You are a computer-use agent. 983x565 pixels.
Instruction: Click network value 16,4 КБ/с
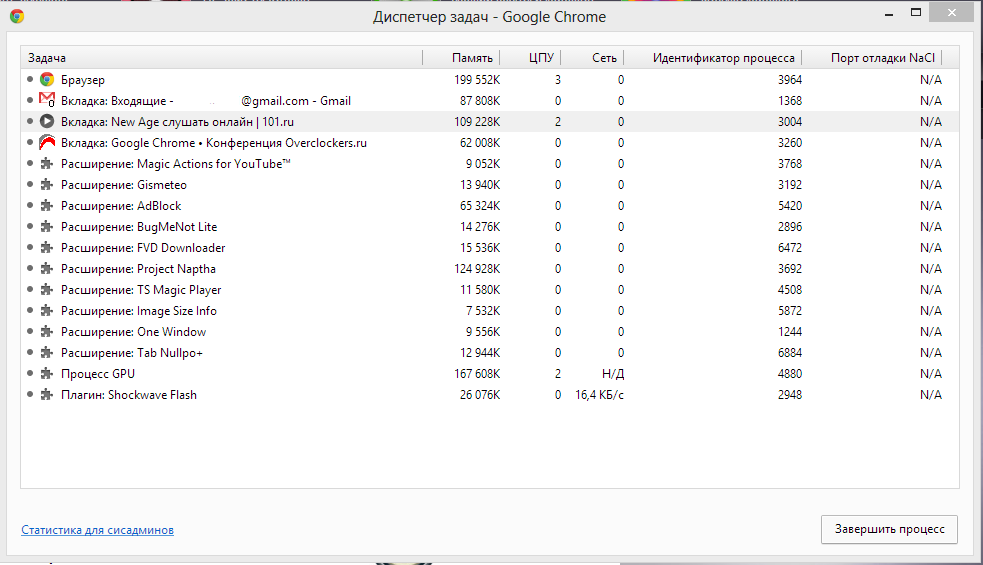[x=599, y=395]
